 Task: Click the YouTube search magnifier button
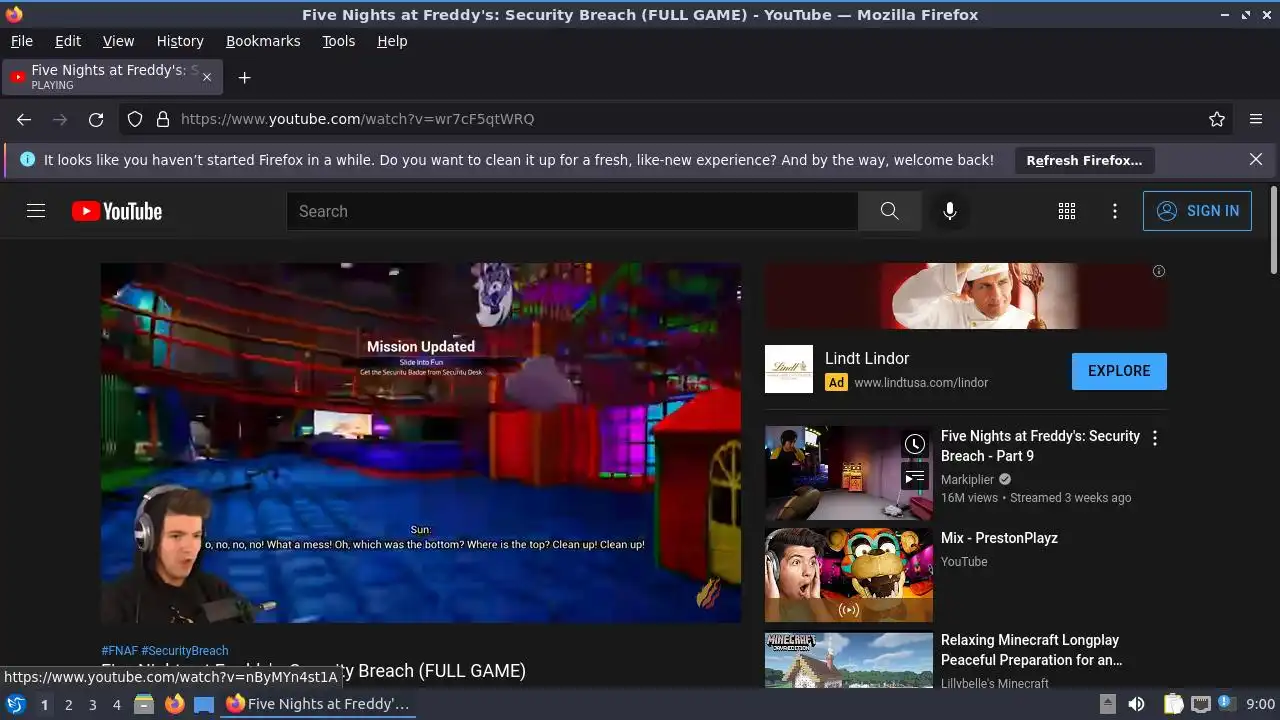tap(889, 211)
